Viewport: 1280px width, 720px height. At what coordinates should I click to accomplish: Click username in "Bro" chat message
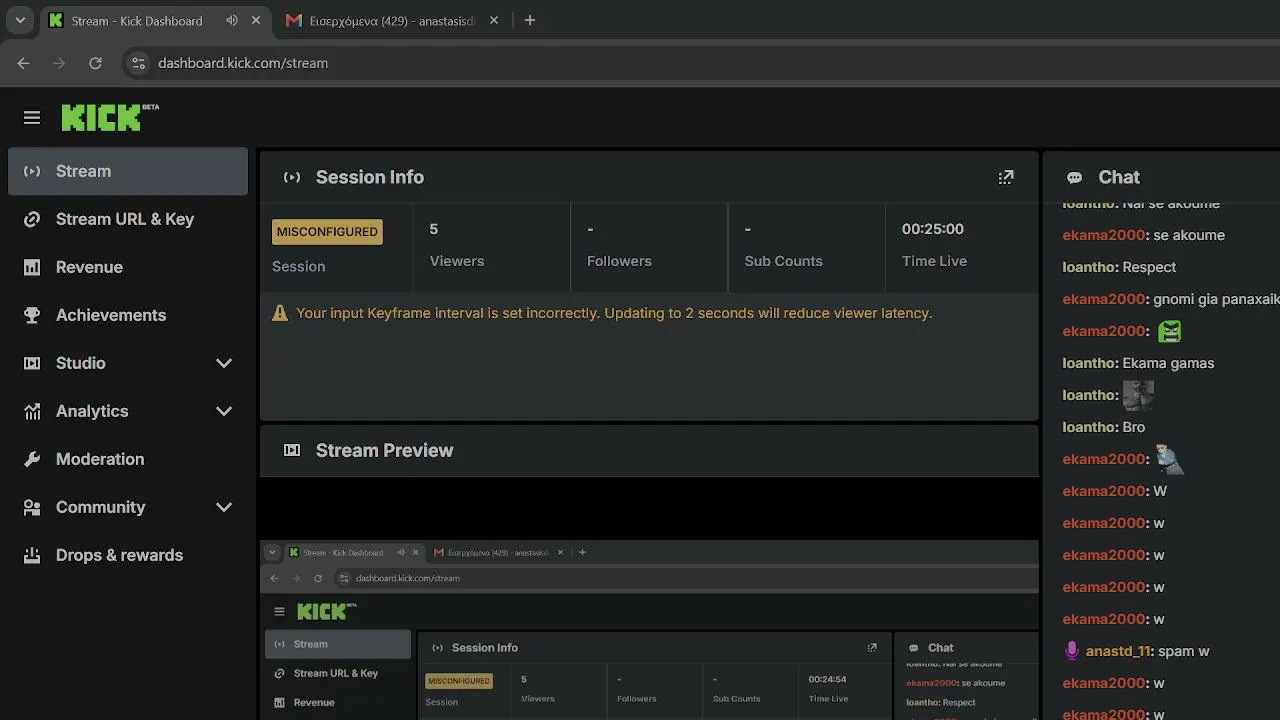[x=1090, y=427]
